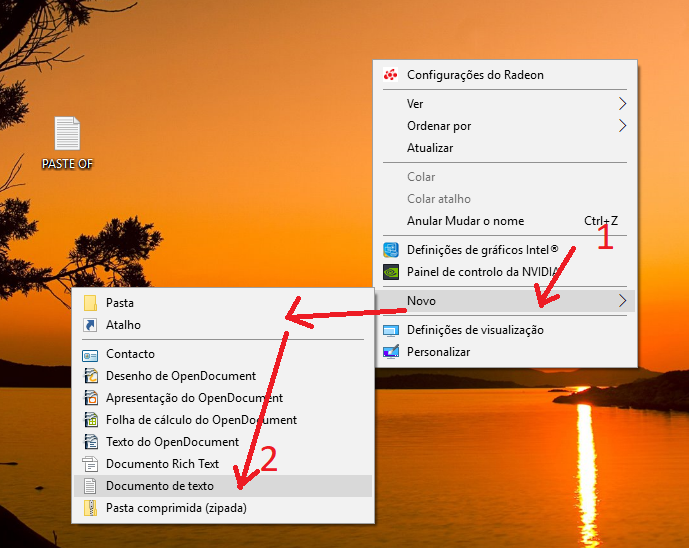Create a new Contacto
Viewport: 689px width, 548px height.
click(223, 354)
